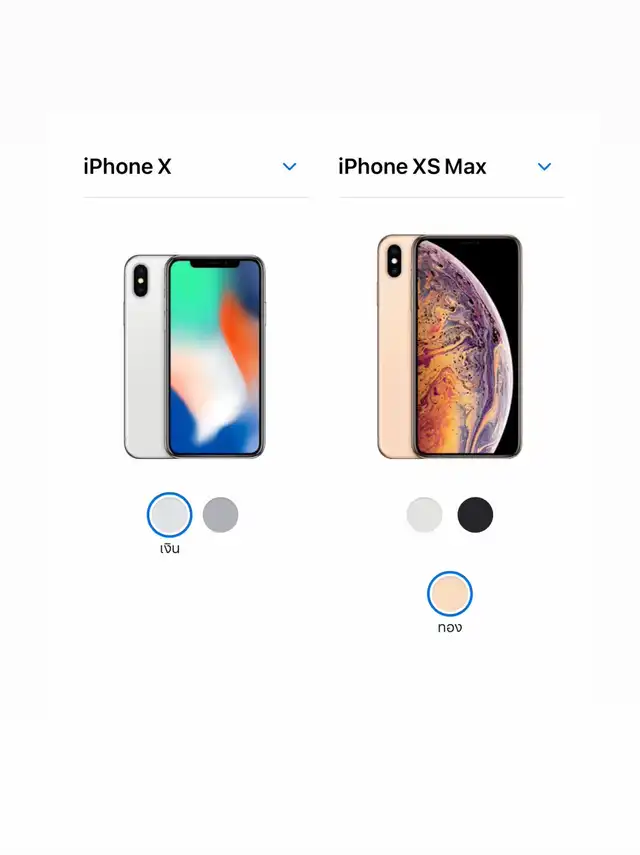The image size is (640, 855).
Task: Click the silver back of iPhone X
Action: (x=146, y=371)
